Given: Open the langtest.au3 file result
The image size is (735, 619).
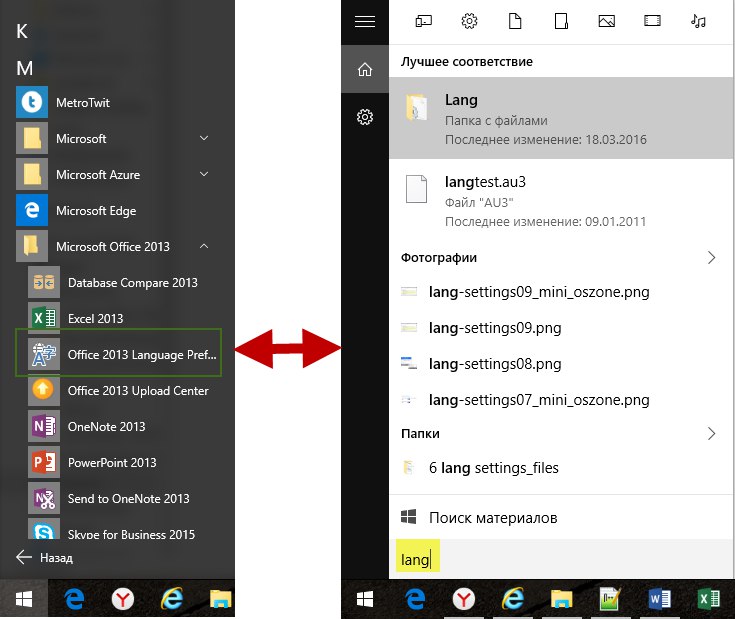Looking at the screenshot, I should [561, 201].
